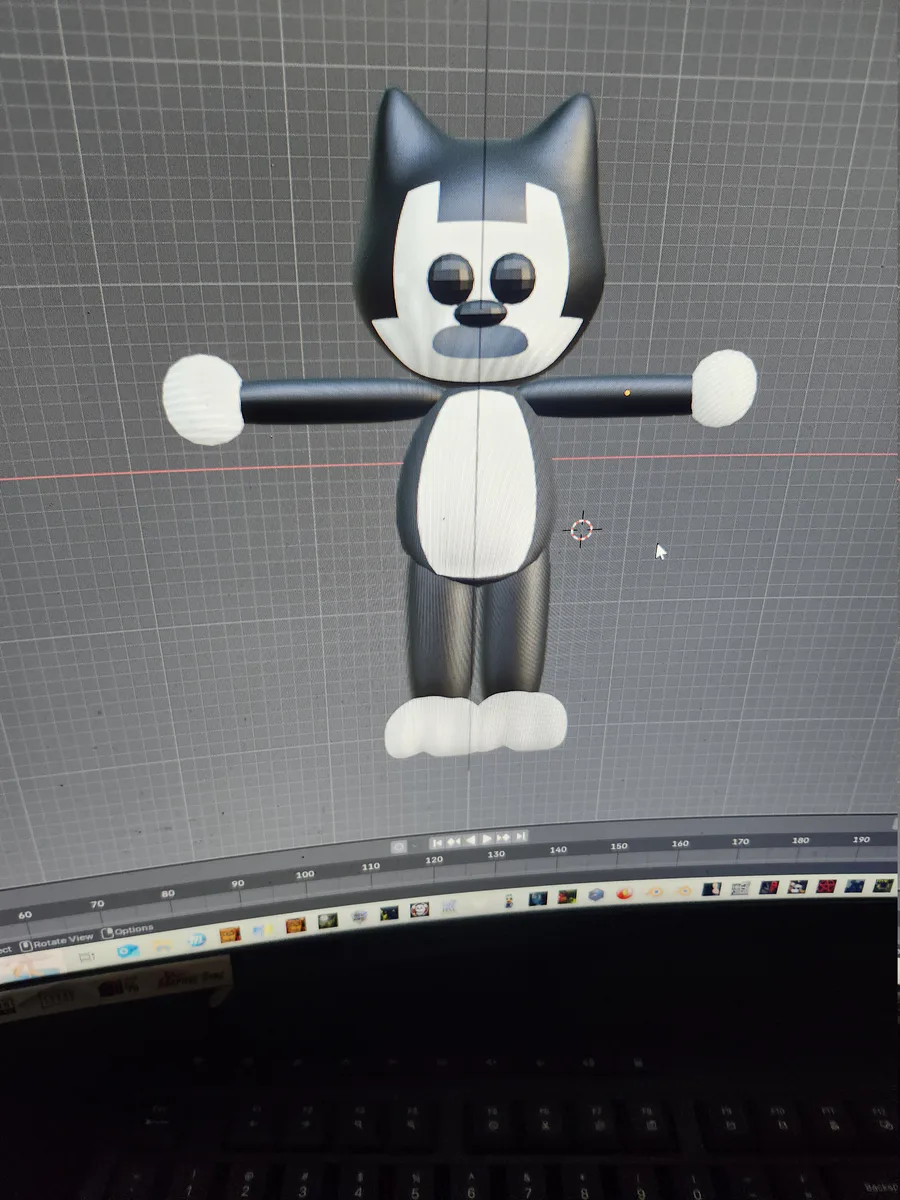Open the Task View taskbar icon
This screenshot has height=1200, width=900.
pyautogui.click(x=87, y=957)
